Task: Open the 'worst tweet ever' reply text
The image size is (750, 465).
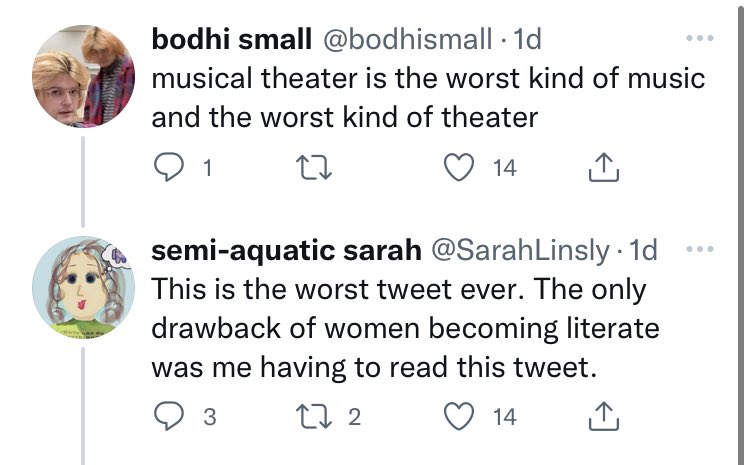Action: pos(406,329)
